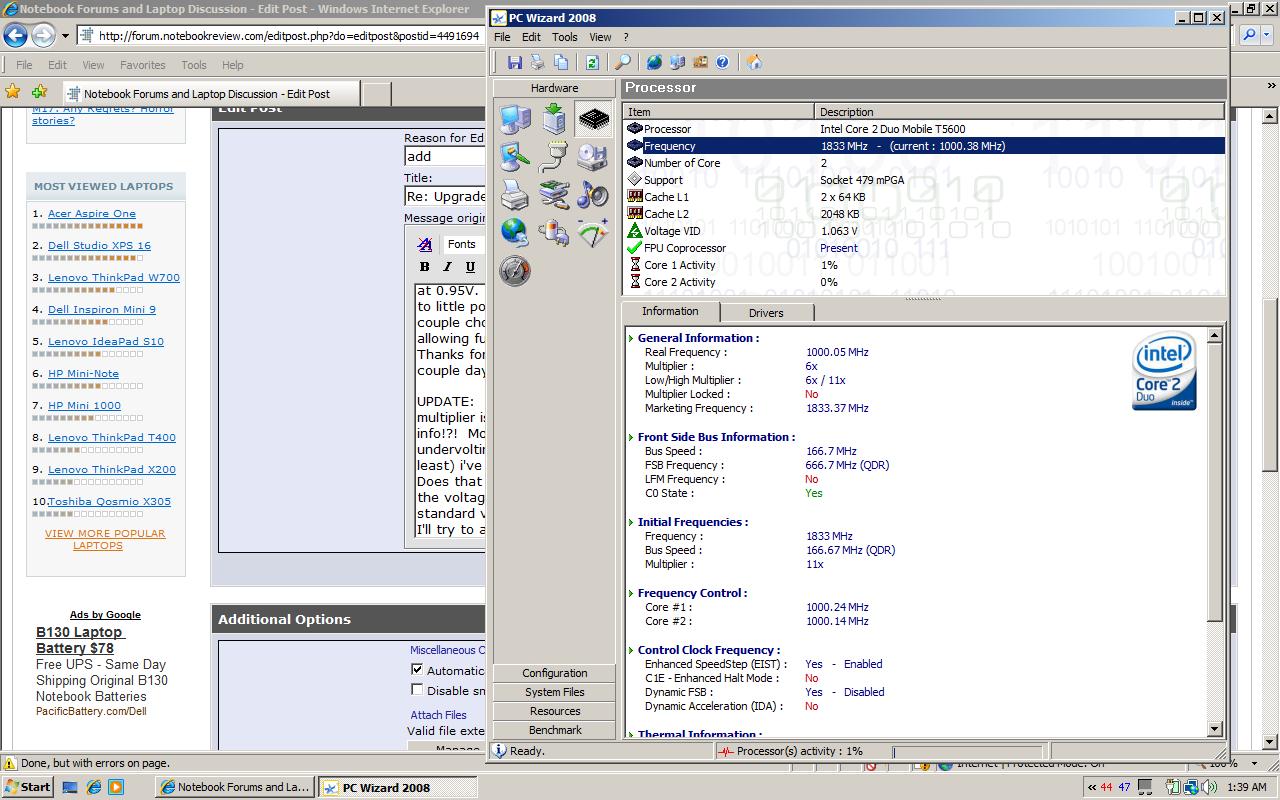Open the View menu in PC Wizard
Viewport: 1280px width, 800px height.
click(600, 37)
